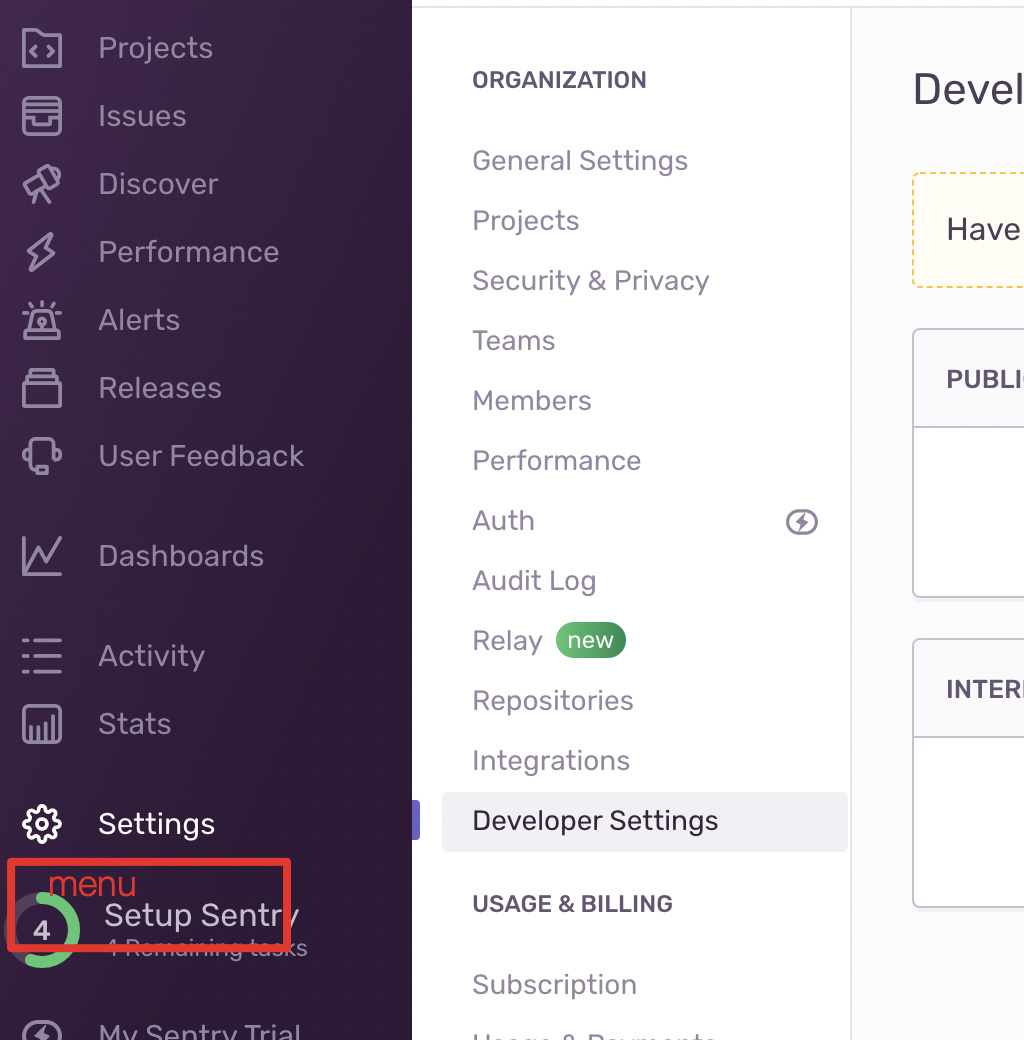Open Settings label in sidebar

[x=157, y=824]
